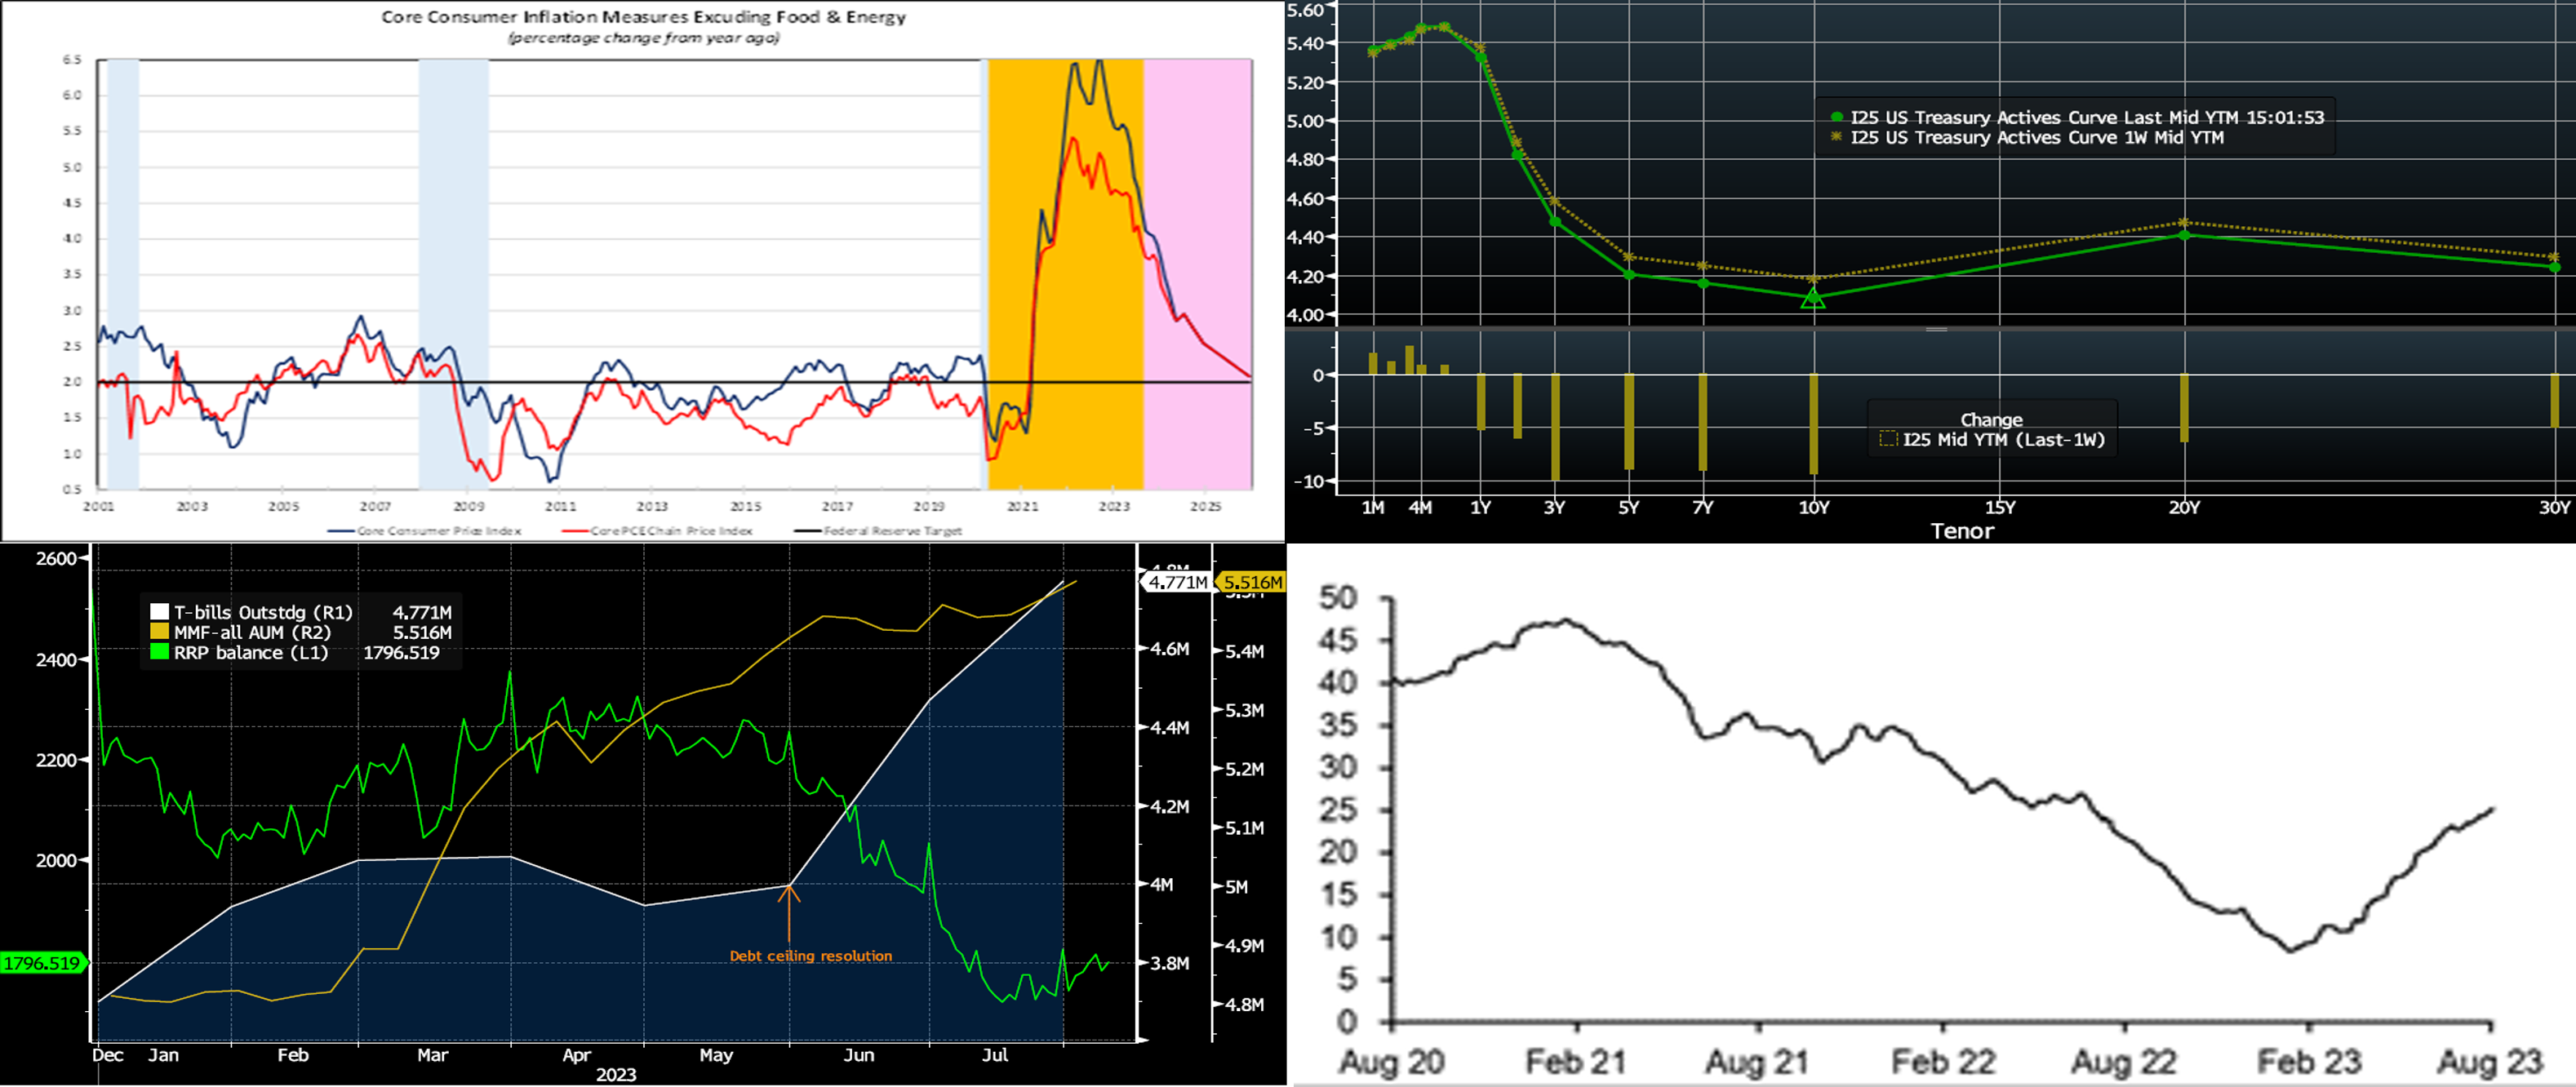Click the green RRP balance legend swatch

[159, 652]
